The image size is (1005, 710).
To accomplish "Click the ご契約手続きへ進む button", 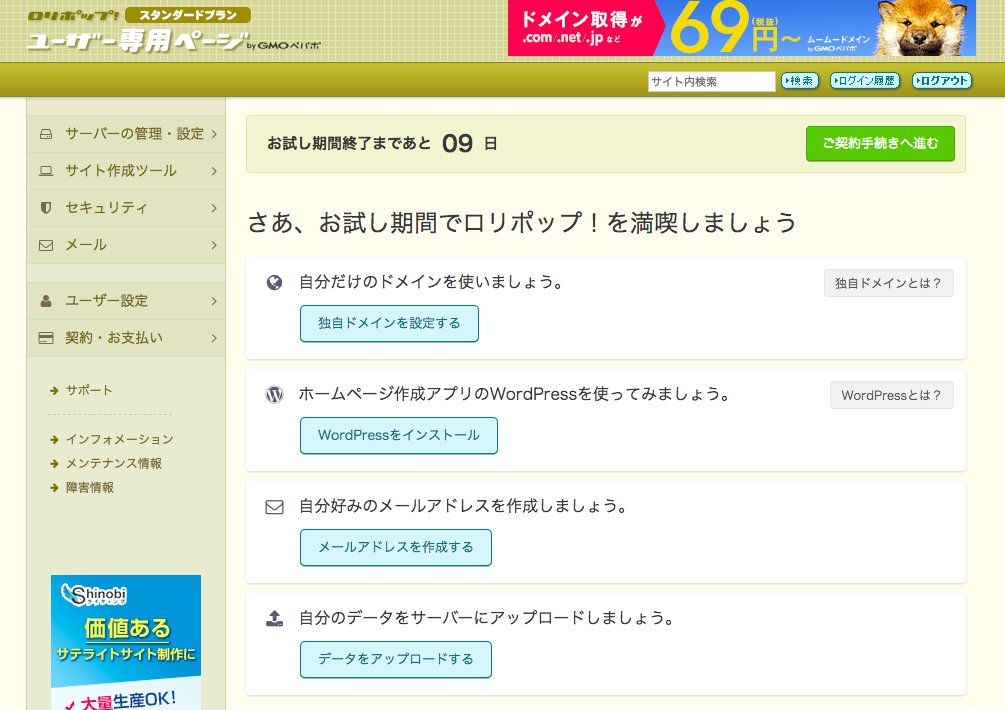I will [x=880, y=144].
